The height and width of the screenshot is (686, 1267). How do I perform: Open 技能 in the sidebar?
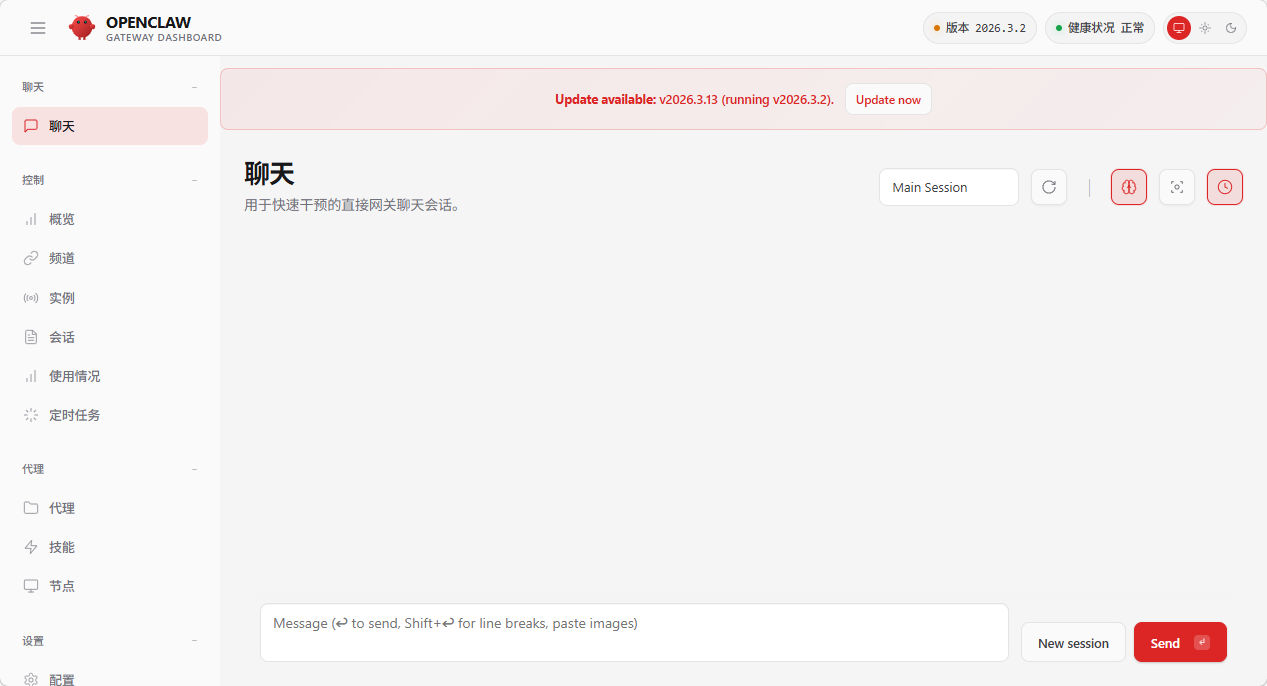click(62, 547)
